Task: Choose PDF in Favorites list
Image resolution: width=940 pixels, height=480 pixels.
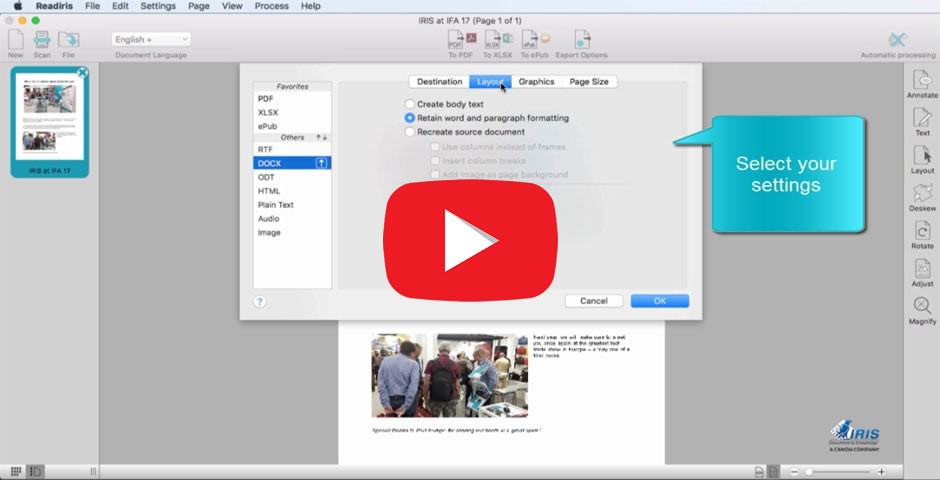Action: coord(292,99)
